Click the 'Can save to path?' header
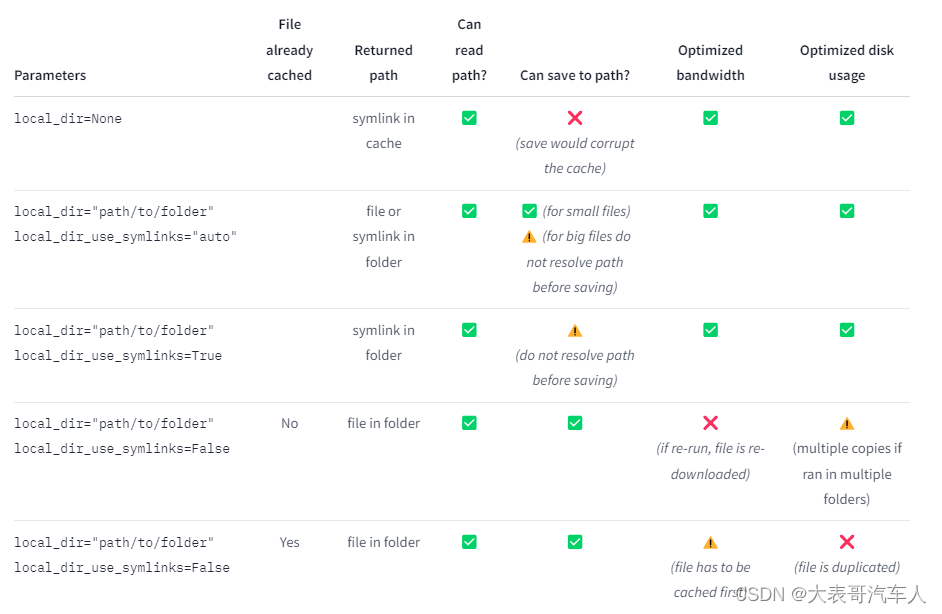This screenshot has height=614, width=942. (575, 75)
